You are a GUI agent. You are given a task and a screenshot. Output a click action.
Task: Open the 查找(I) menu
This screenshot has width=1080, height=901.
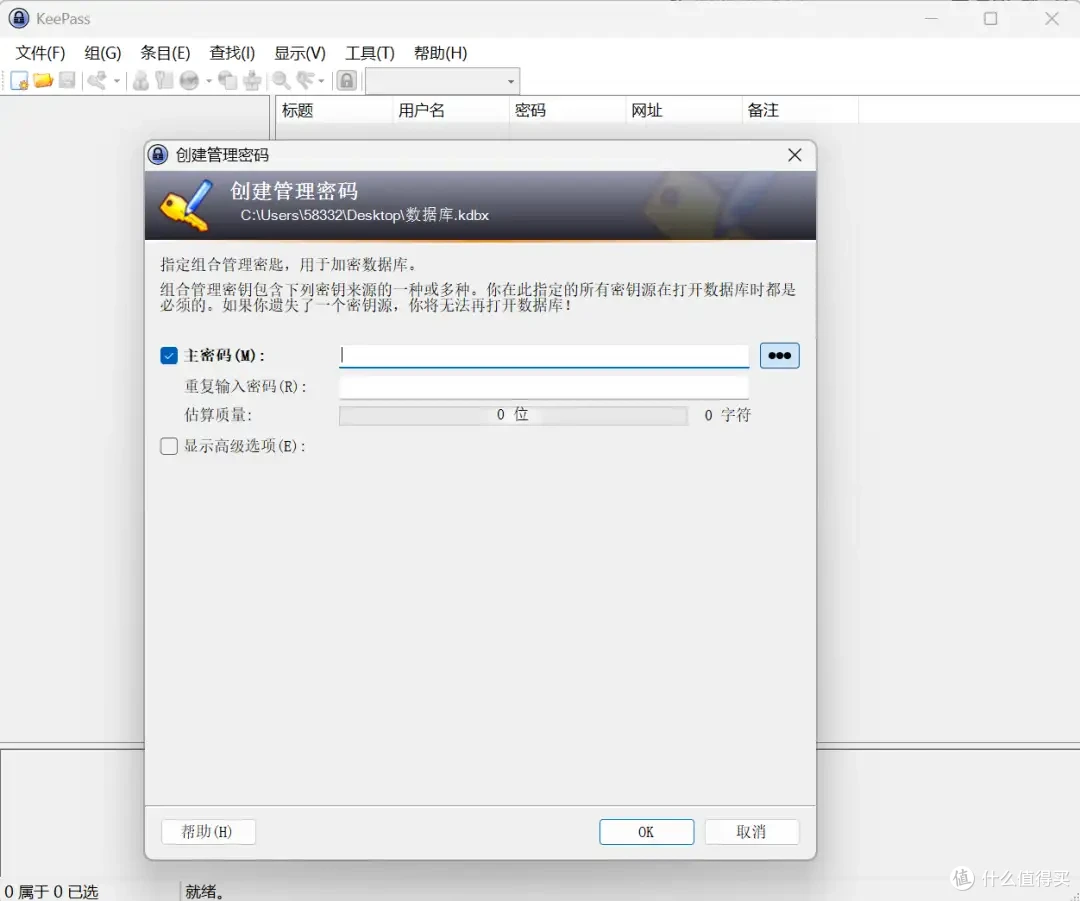tap(232, 53)
